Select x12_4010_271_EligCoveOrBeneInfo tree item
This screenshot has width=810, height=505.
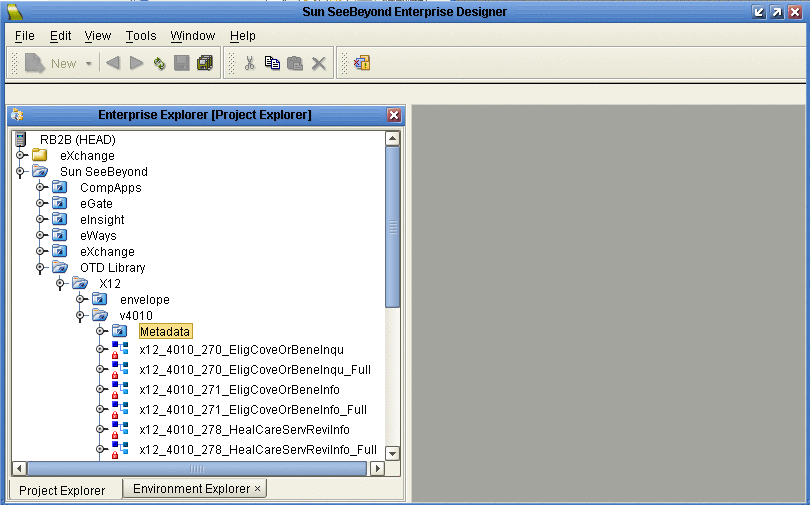click(240, 390)
